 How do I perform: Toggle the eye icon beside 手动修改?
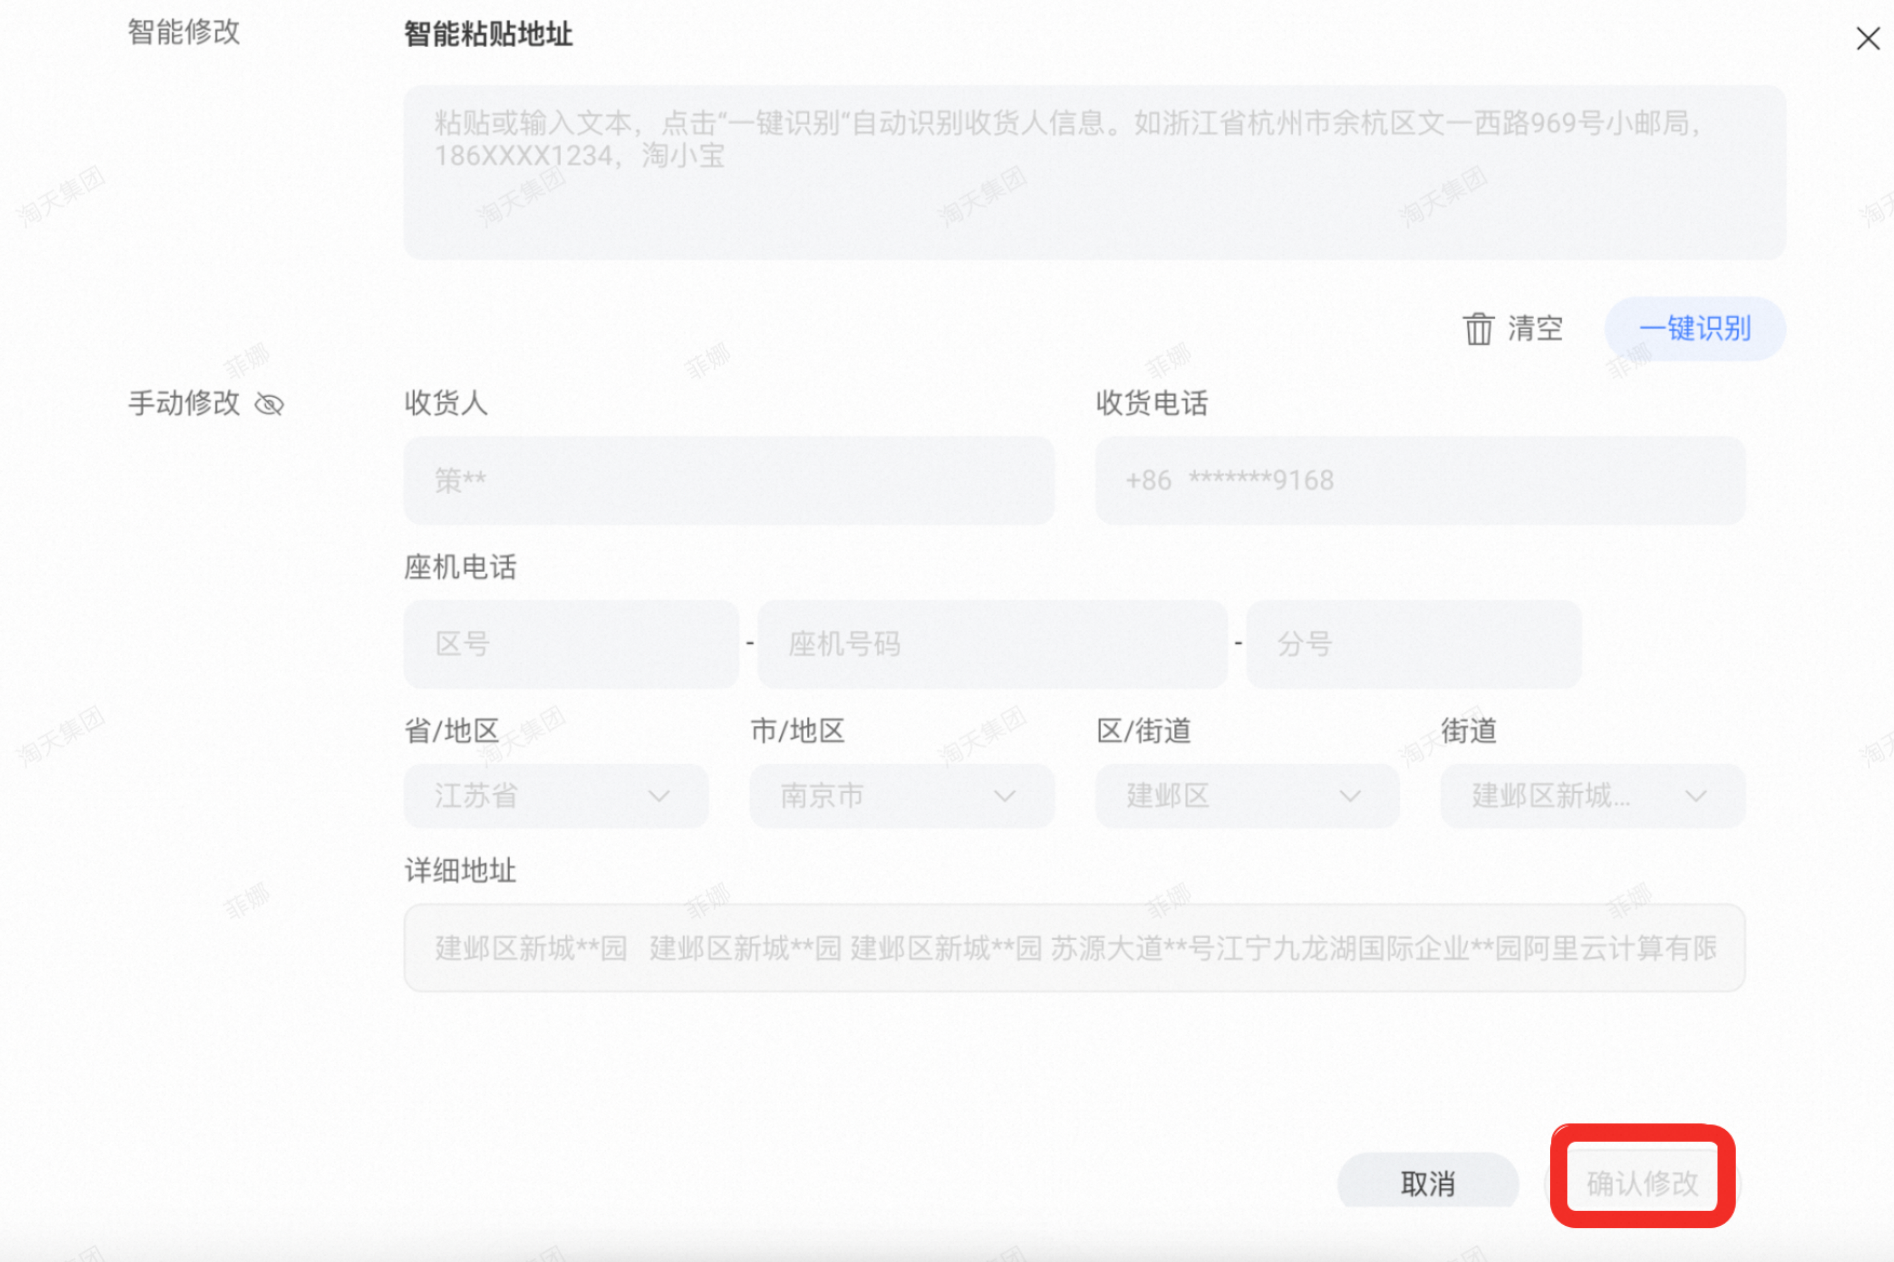tap(270, 405)
